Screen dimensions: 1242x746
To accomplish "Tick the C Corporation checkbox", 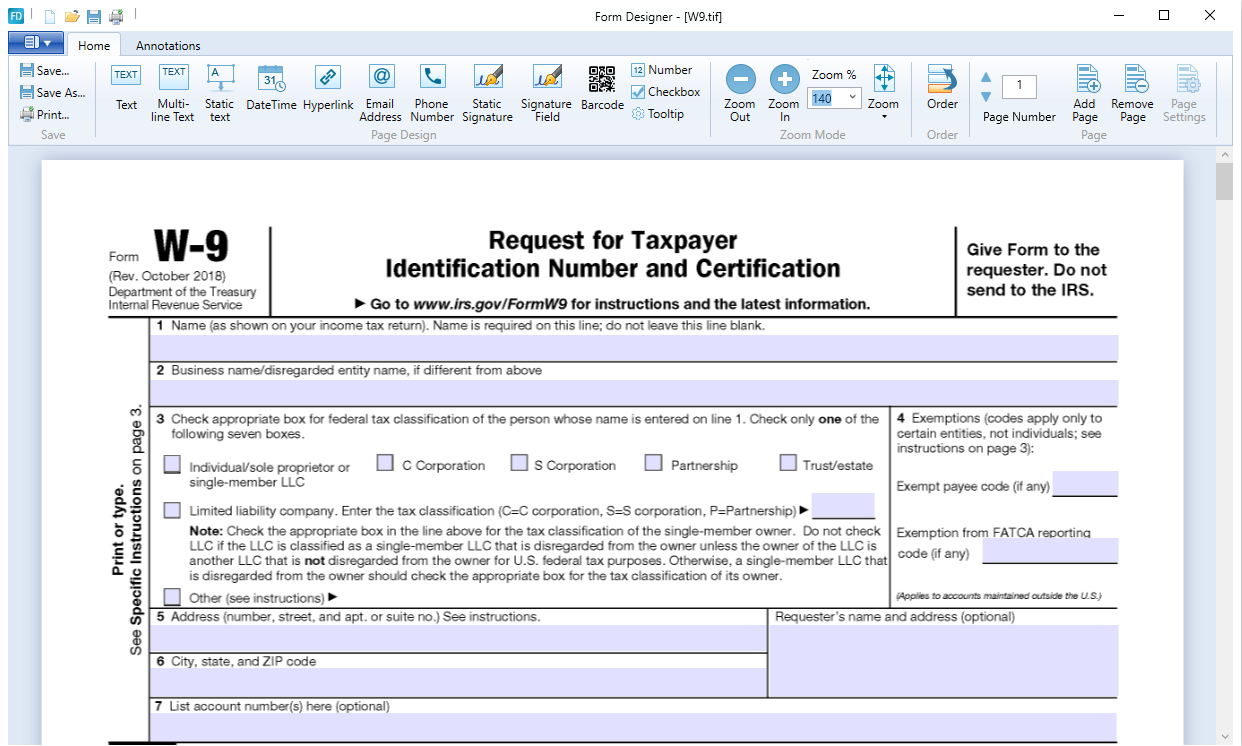I will point(385,463).
